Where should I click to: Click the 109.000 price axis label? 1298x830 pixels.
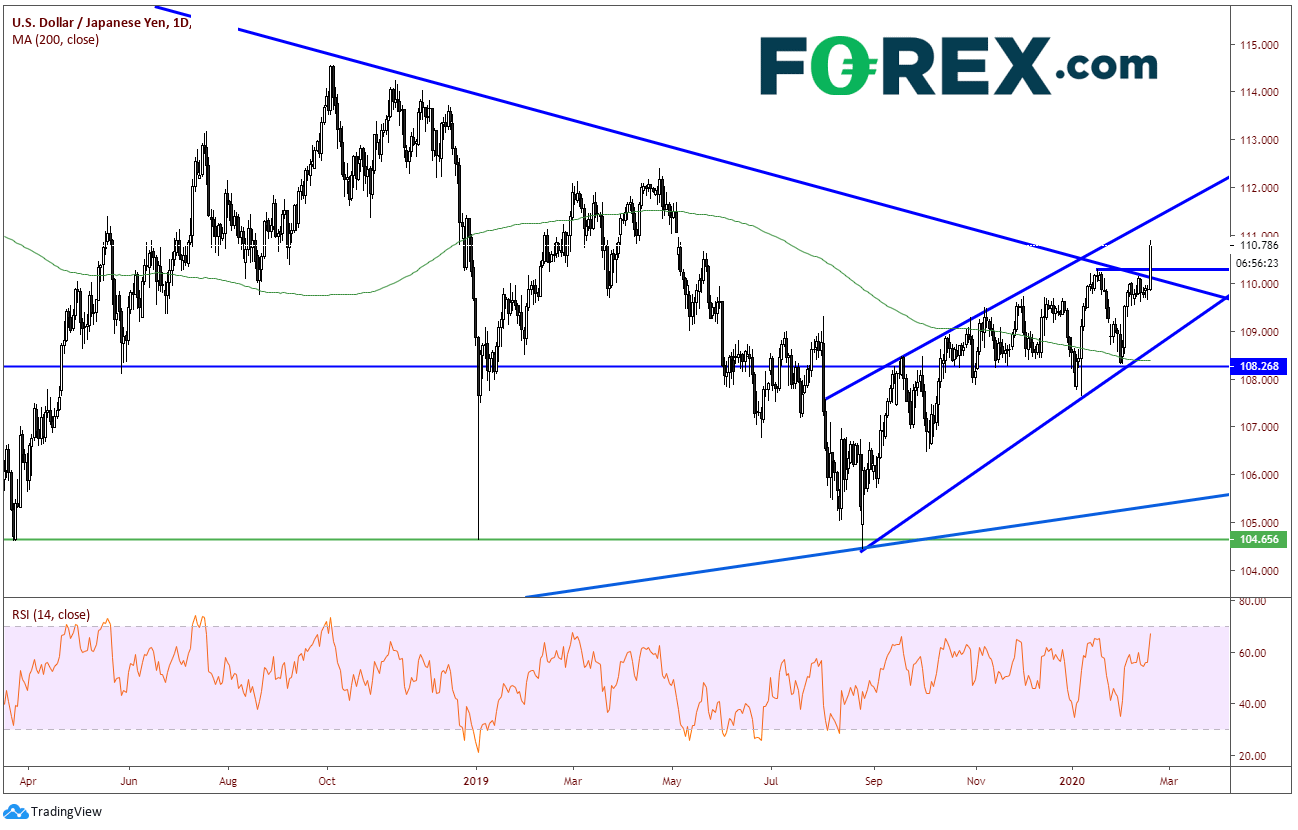click(1260, 332)
